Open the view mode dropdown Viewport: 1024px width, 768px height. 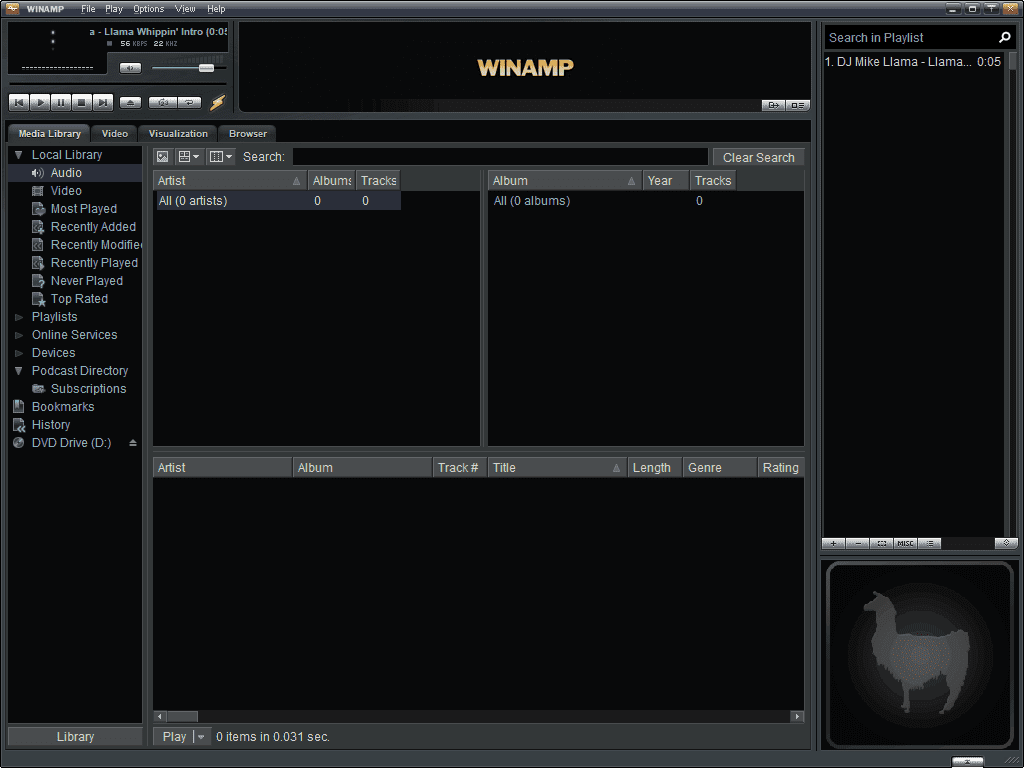[189, 157]
